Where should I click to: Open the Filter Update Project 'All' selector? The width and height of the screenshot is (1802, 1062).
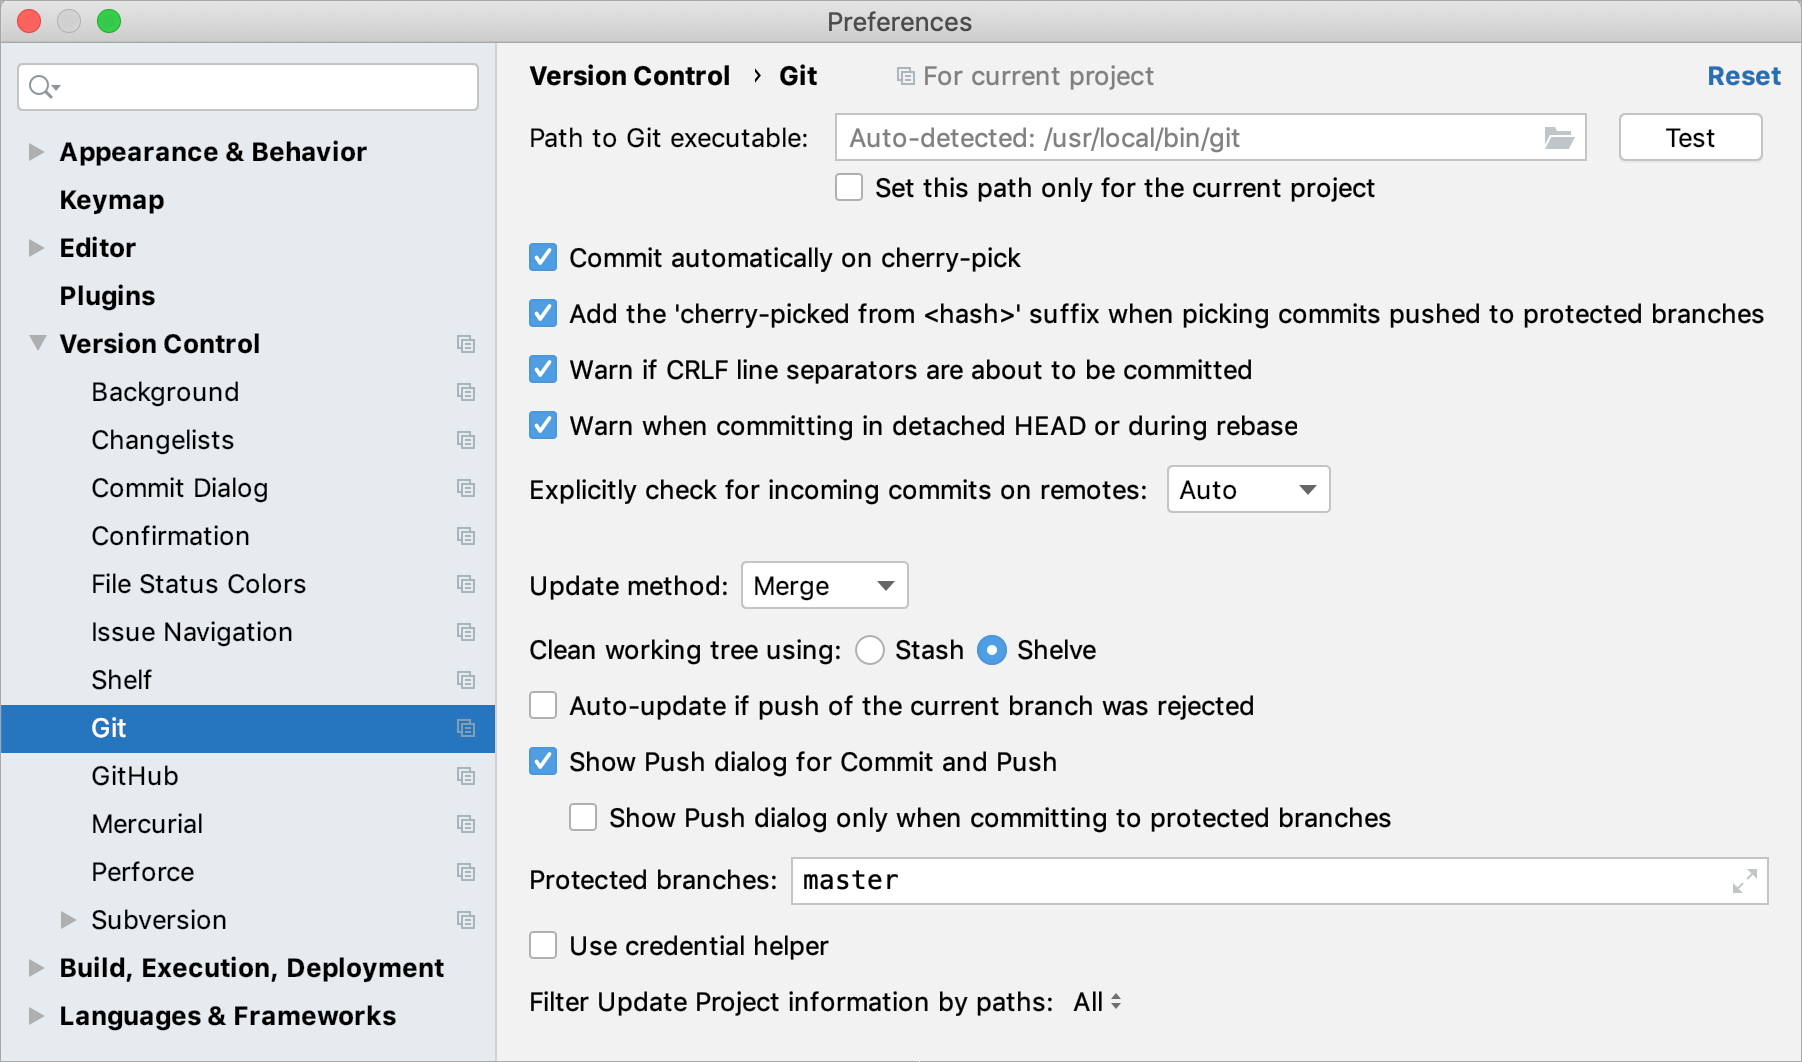click(1097, 1002)
